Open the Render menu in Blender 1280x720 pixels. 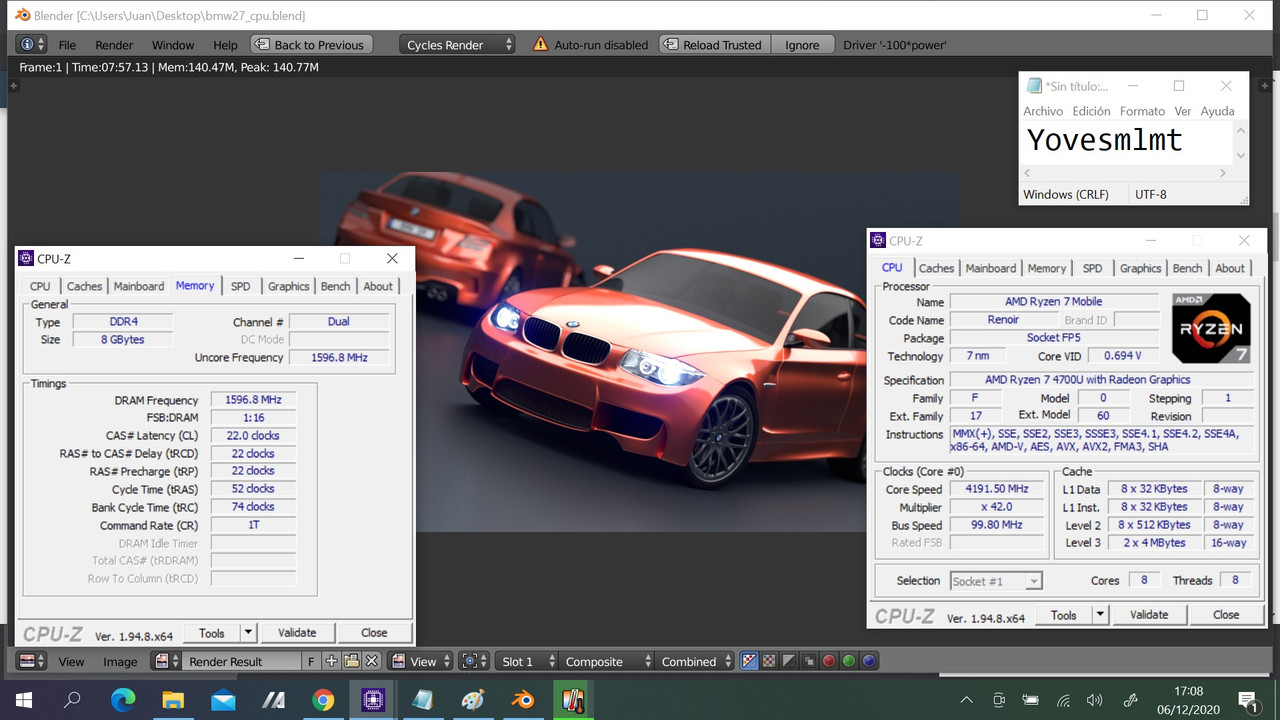114,45
